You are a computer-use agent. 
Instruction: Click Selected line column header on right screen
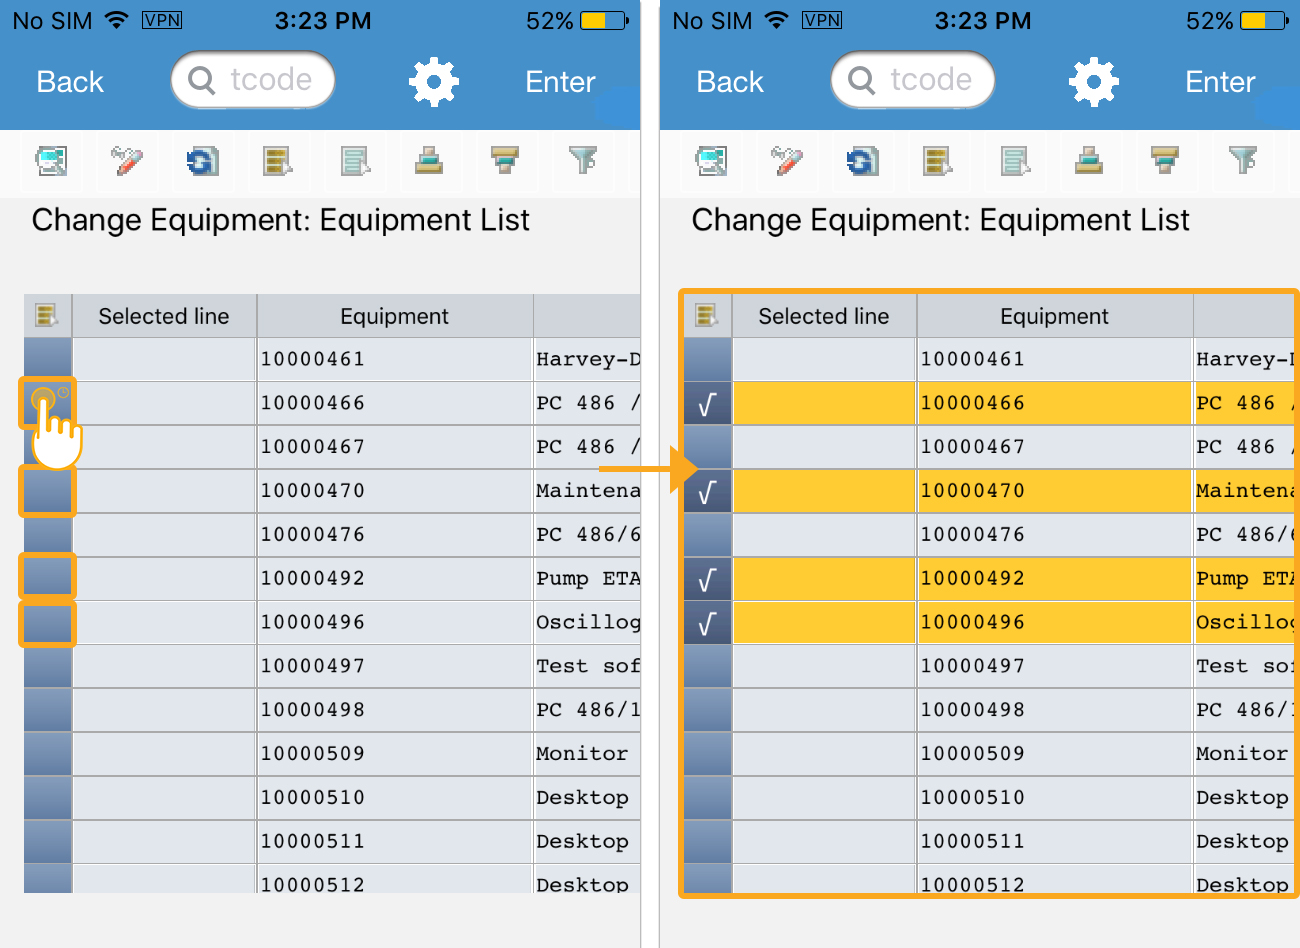(x=823, y=316)
